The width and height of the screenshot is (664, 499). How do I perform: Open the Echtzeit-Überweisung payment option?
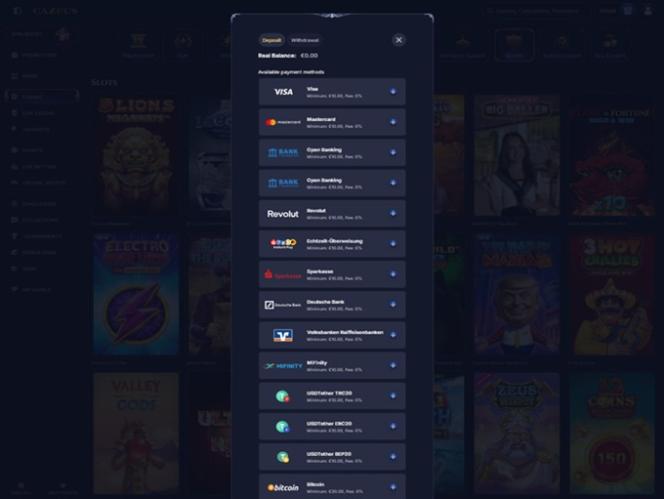tap(332, 244)
